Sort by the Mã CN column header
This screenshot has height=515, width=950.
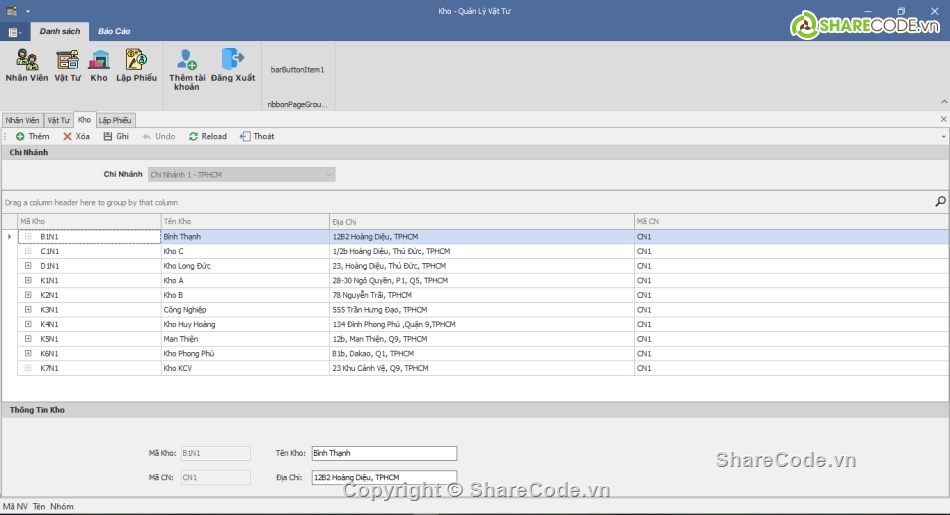coord(791,221)
